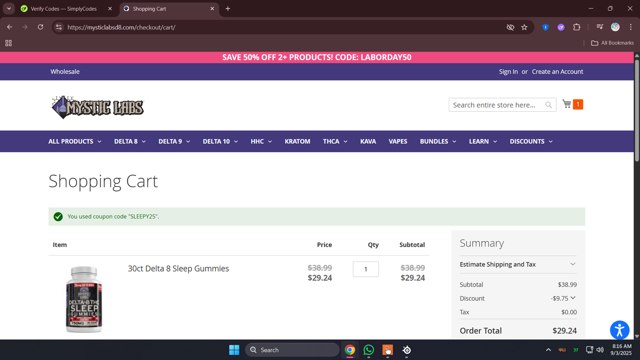Image resolution: width=640 pixels, height=360 pixels.
Task: Expand the HHC menu
Action: [x=261, y=141]
